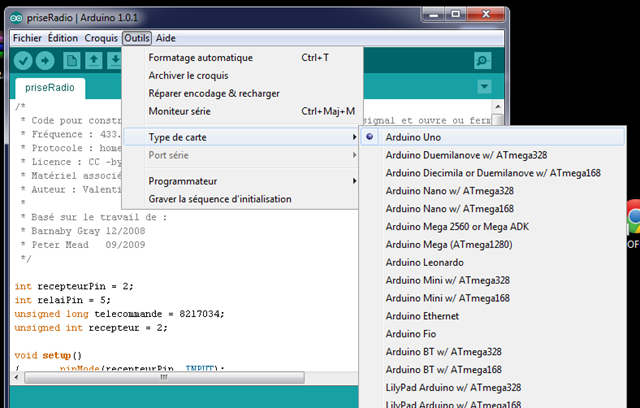Close the Outils menu from the menu bar
The height and width of the screenshot is (408, 640).
(137, 38)
